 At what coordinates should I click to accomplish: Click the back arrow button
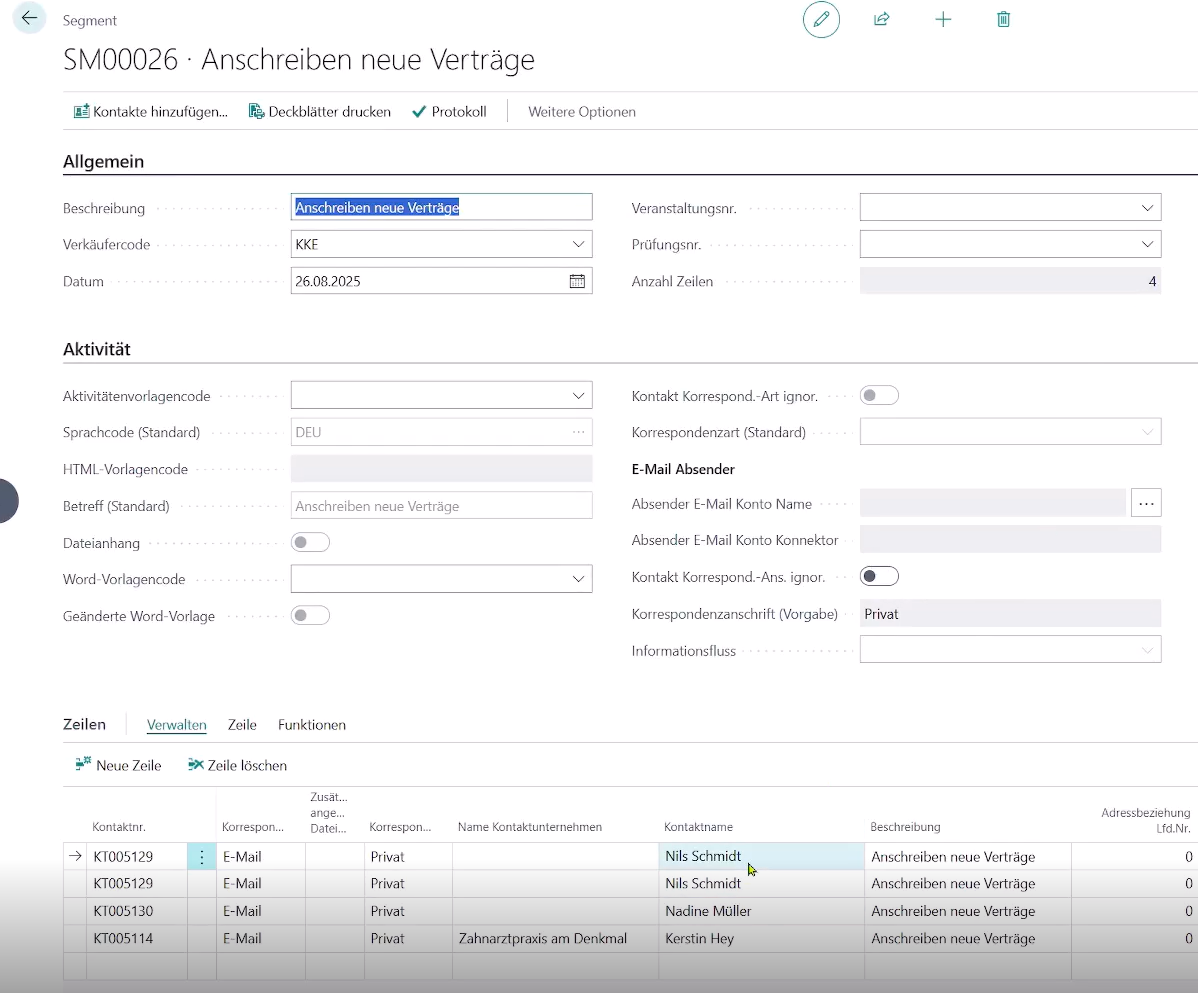(x=29, y=19)
